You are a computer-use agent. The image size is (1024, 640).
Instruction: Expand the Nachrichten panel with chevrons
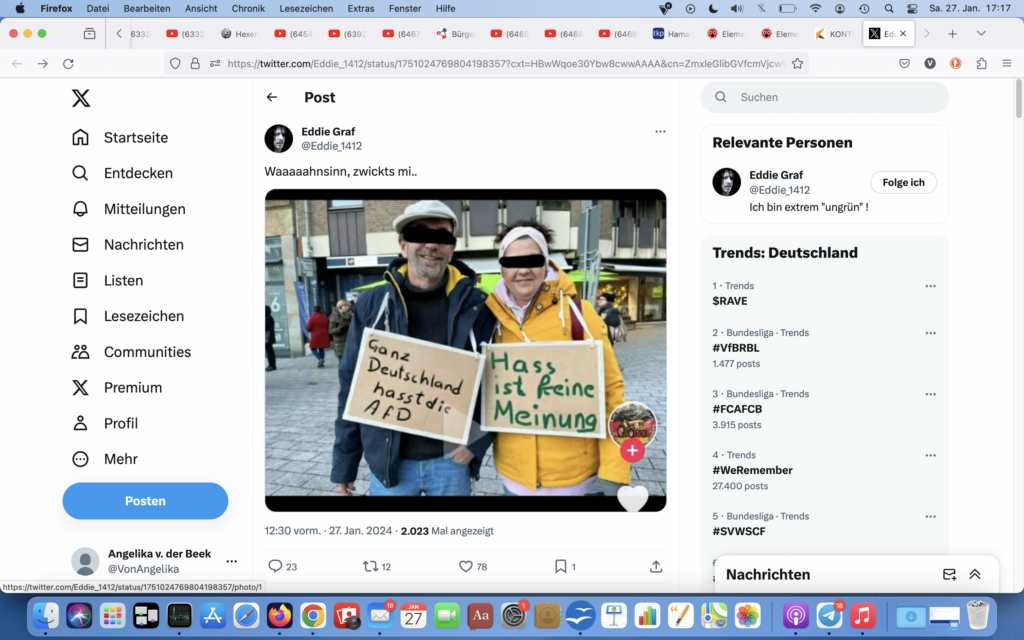975,574
